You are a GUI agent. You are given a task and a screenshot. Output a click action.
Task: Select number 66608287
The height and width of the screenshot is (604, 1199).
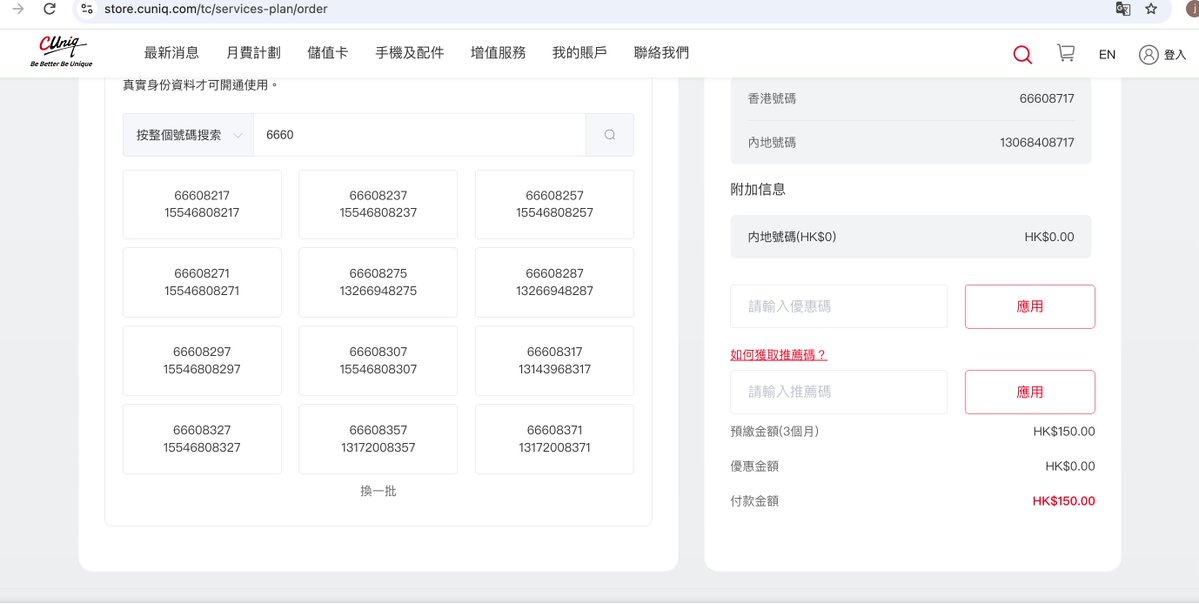click(x=554, y=282)
